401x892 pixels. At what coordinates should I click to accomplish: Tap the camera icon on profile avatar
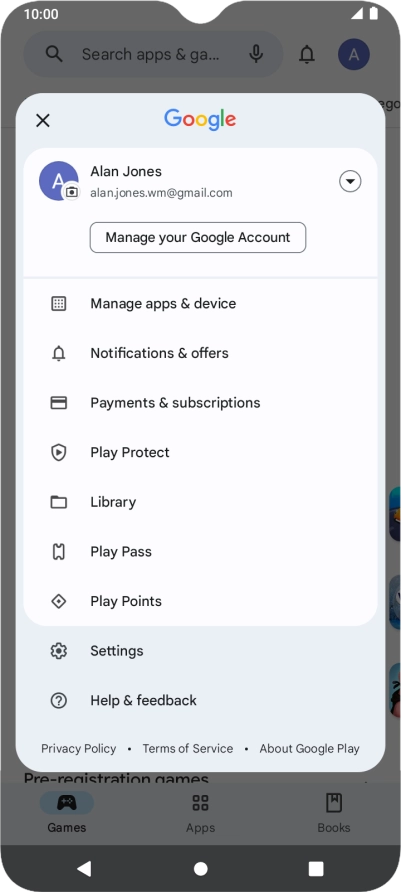(71, 192)
